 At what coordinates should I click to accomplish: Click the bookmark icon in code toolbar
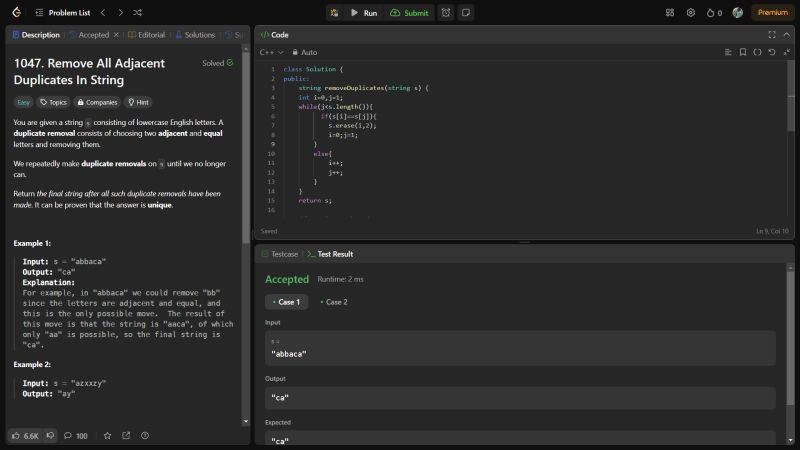[743, 52]
